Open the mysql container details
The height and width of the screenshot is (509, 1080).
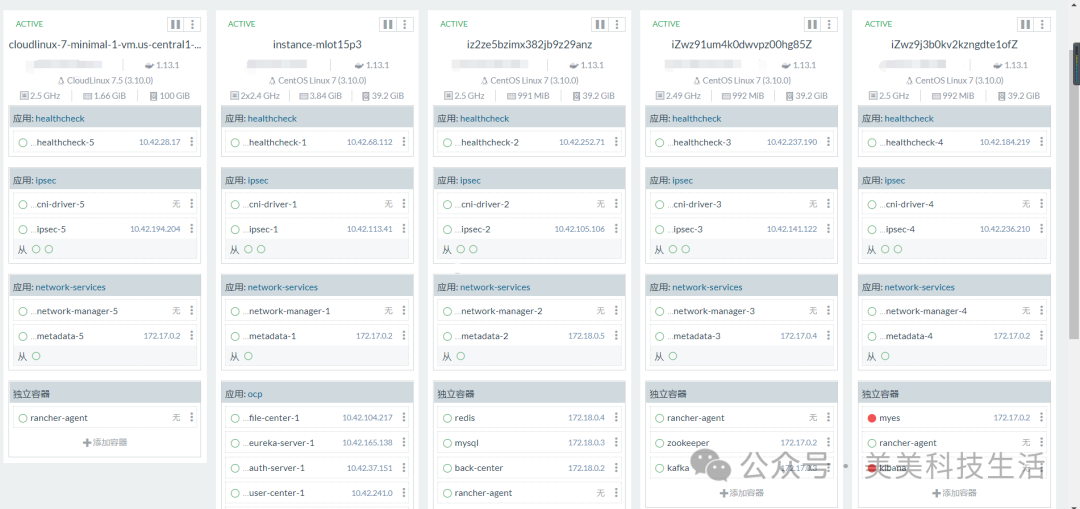(467, 443)
